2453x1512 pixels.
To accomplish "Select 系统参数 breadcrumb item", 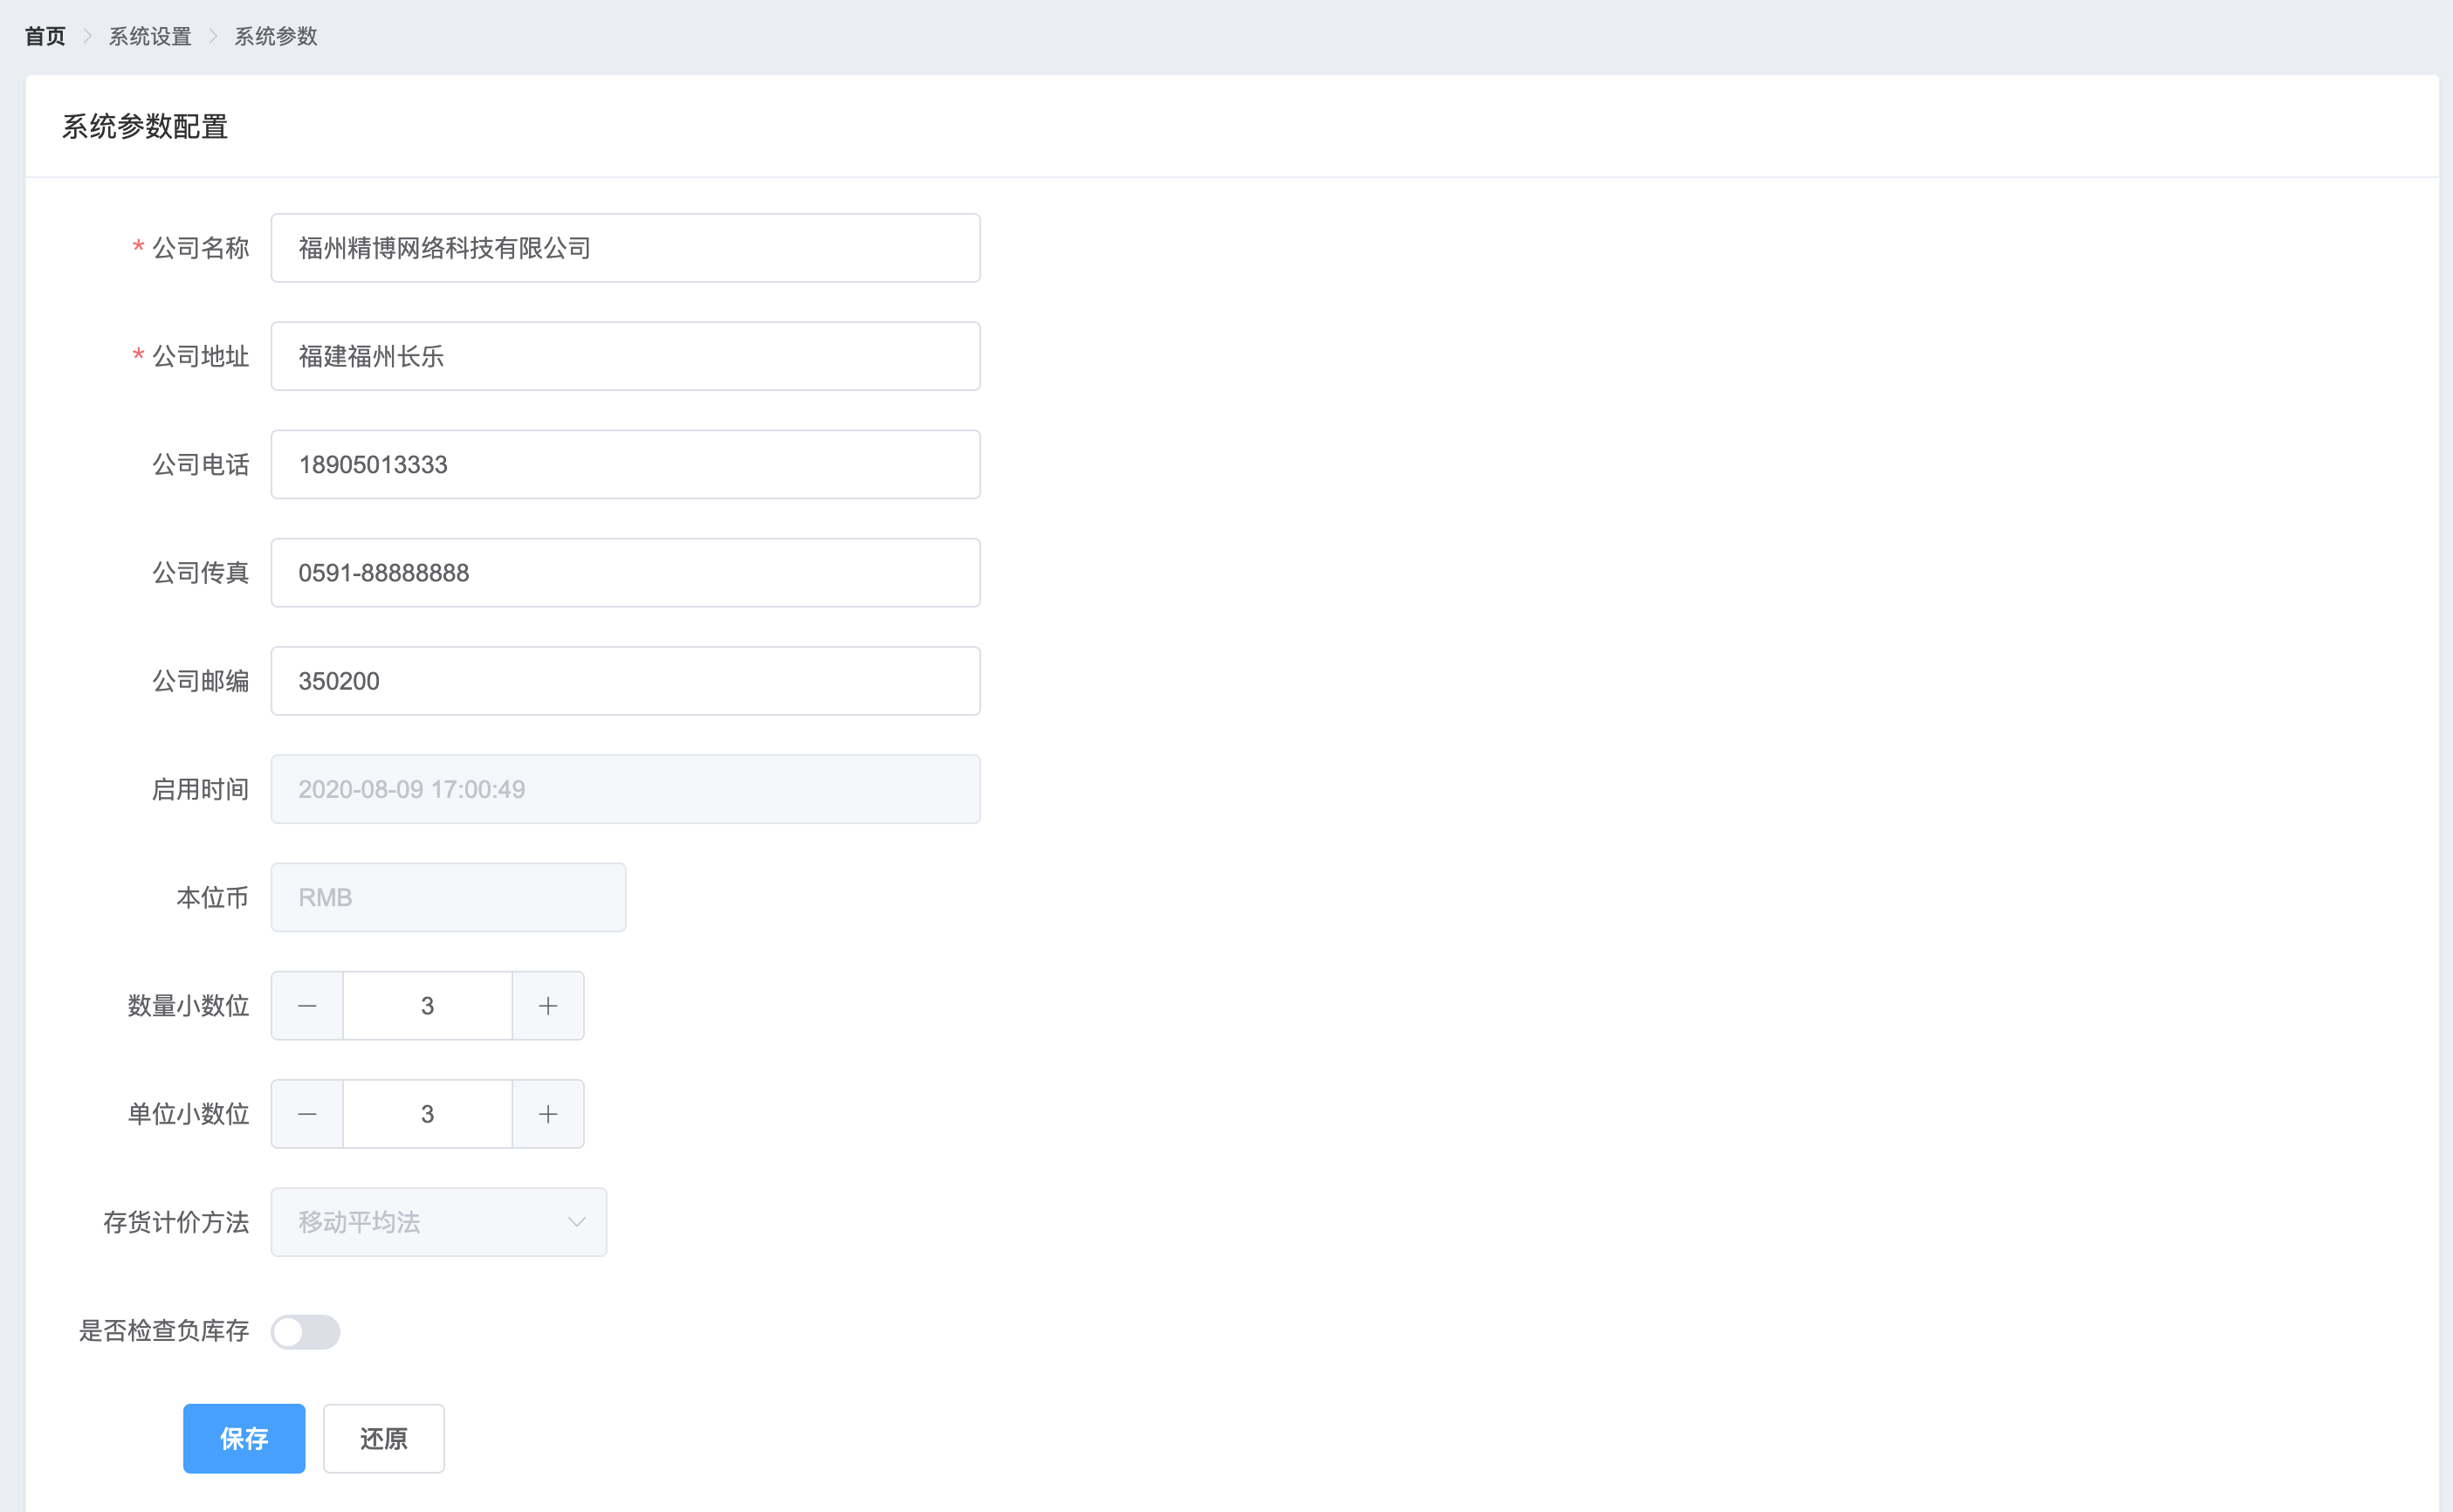I will [x=276, y=36].
